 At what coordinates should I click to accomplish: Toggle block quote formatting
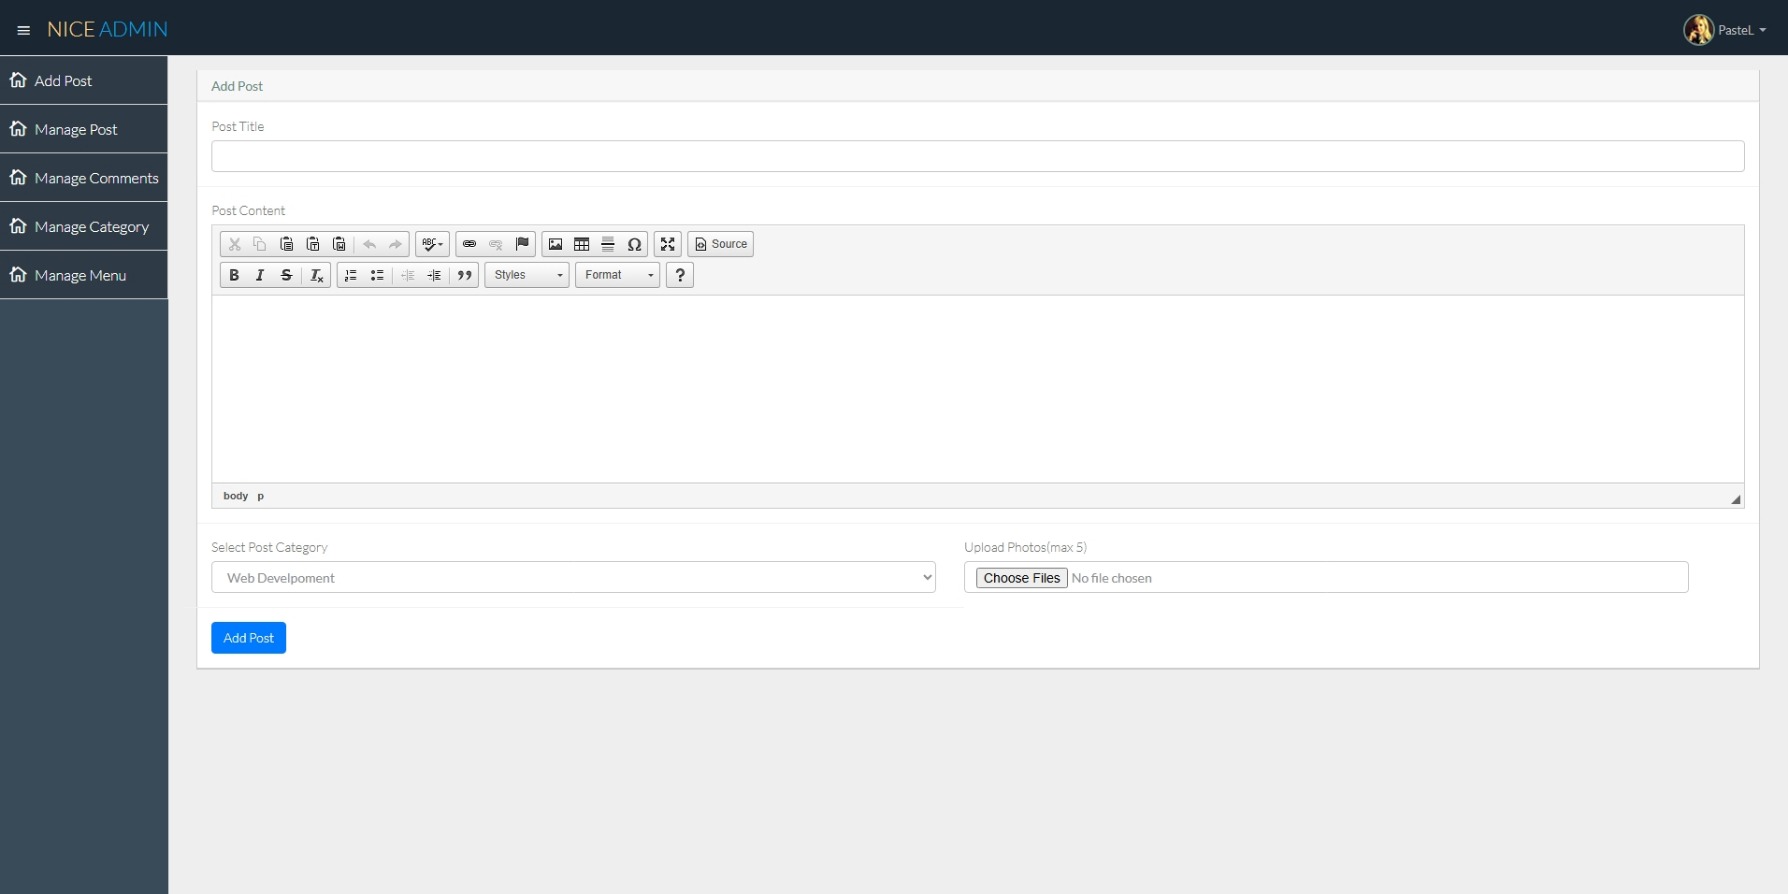coord(464,275)
